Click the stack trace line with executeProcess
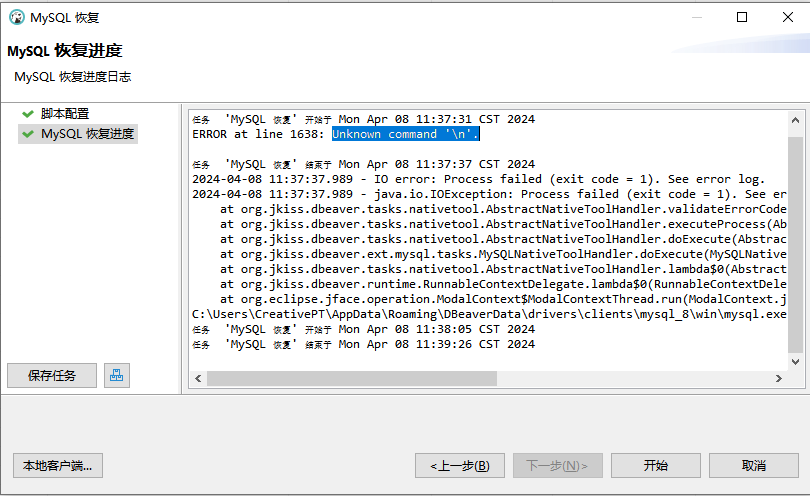This screenshot has height=496, width=810. click(503, 224)
